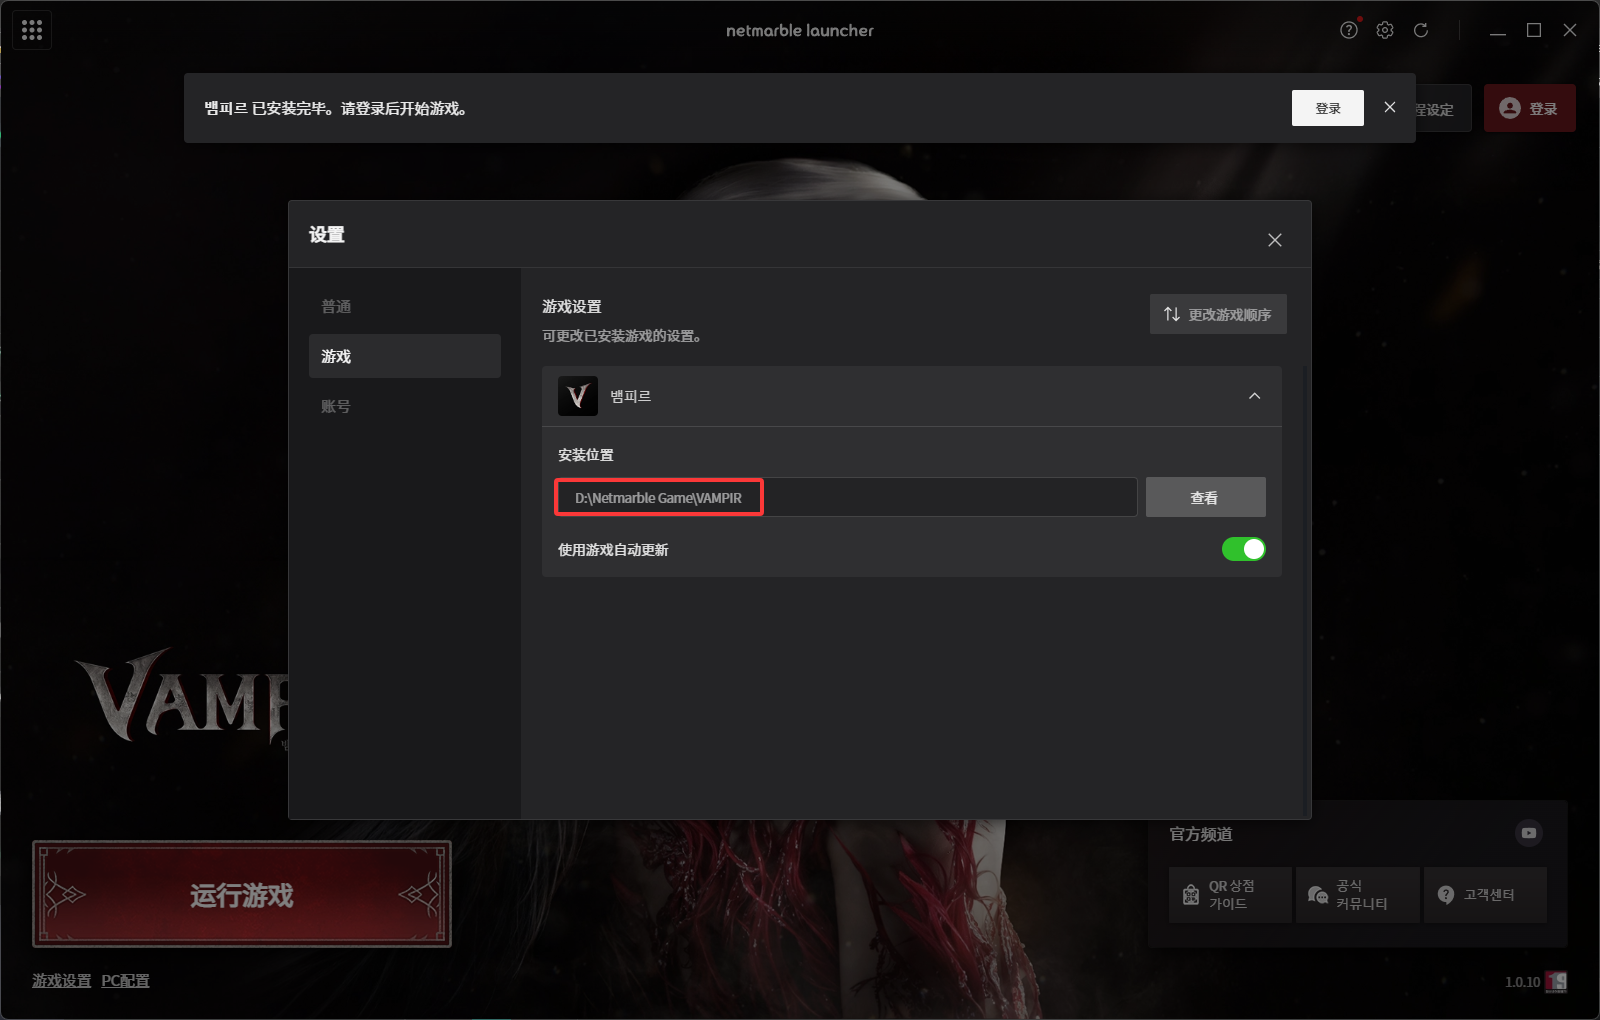This screenshot has height=1020, width=1600.
Task: Open QR 상점 가이드 button
Action: 1231,895
